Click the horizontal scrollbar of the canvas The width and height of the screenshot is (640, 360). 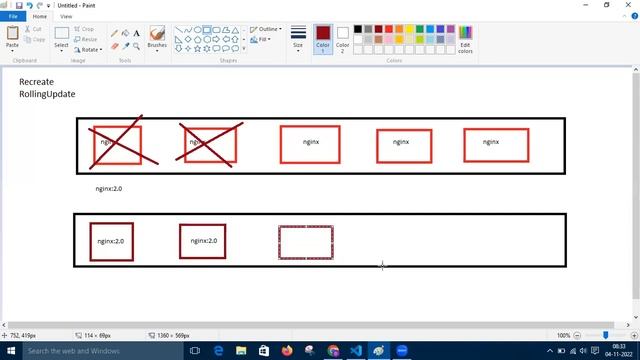(x=311, y=325)
